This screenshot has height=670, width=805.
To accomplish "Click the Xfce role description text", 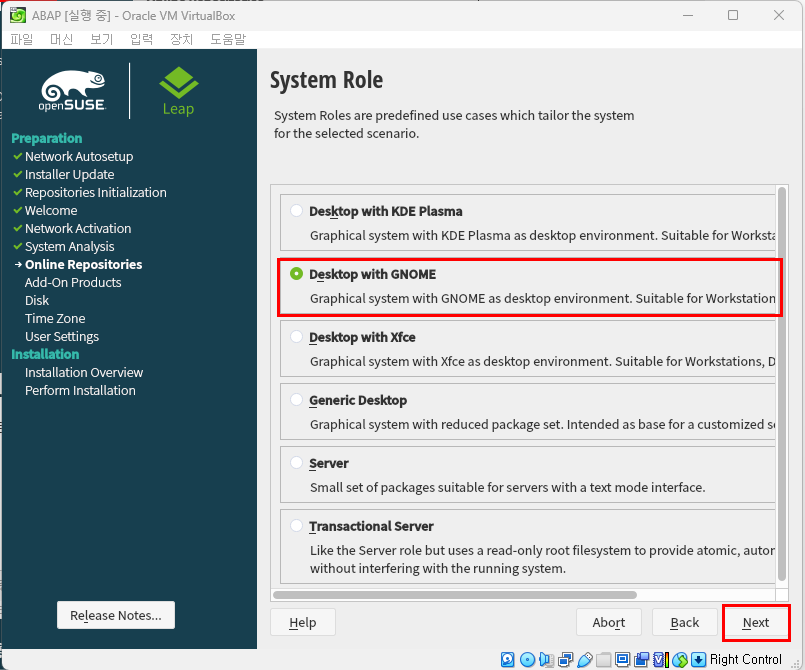I will (542, 361).
